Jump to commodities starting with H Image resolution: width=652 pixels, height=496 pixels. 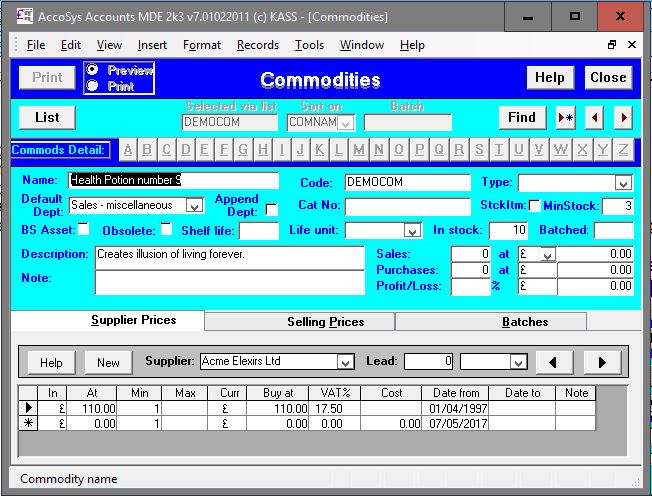[x=262, y=150]
